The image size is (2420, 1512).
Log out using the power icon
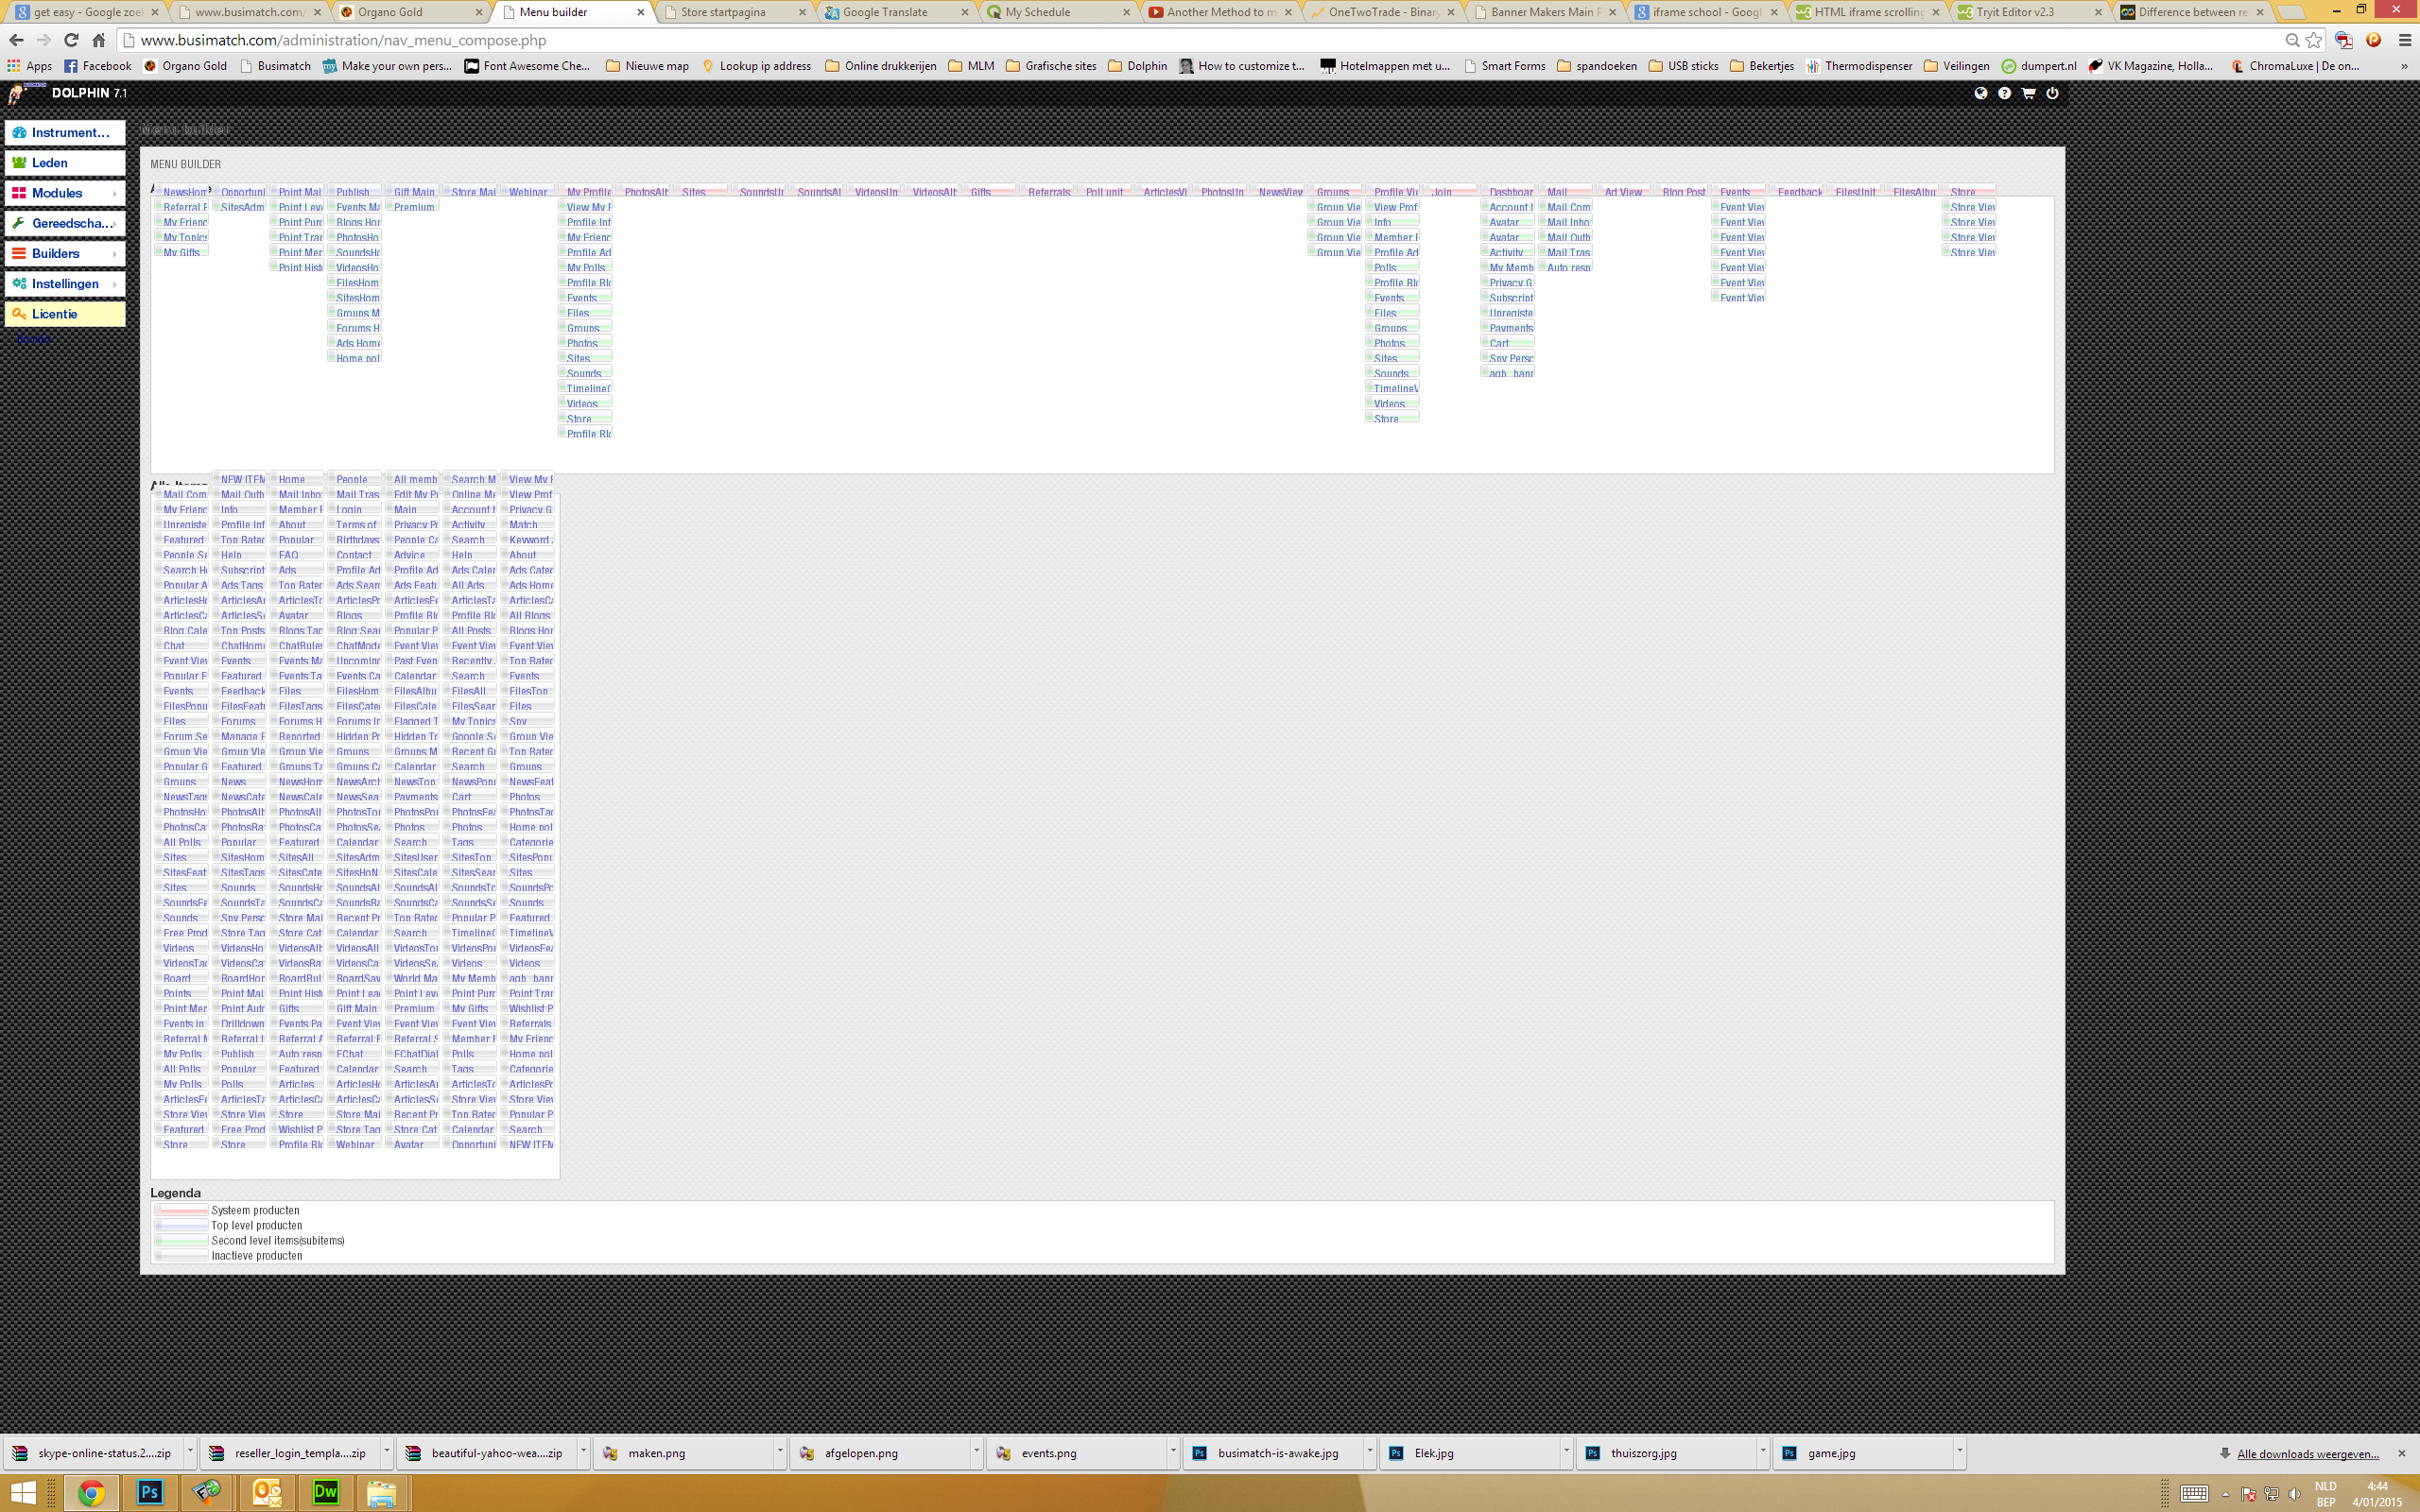2052,93
